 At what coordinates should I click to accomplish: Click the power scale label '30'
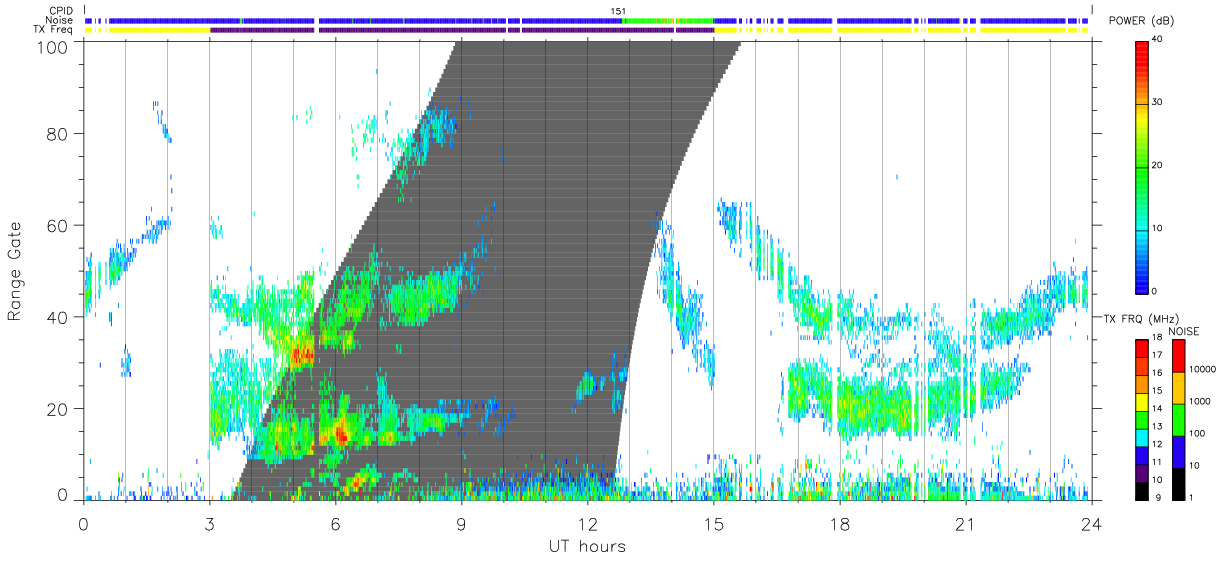click(x=1158, y=103)
